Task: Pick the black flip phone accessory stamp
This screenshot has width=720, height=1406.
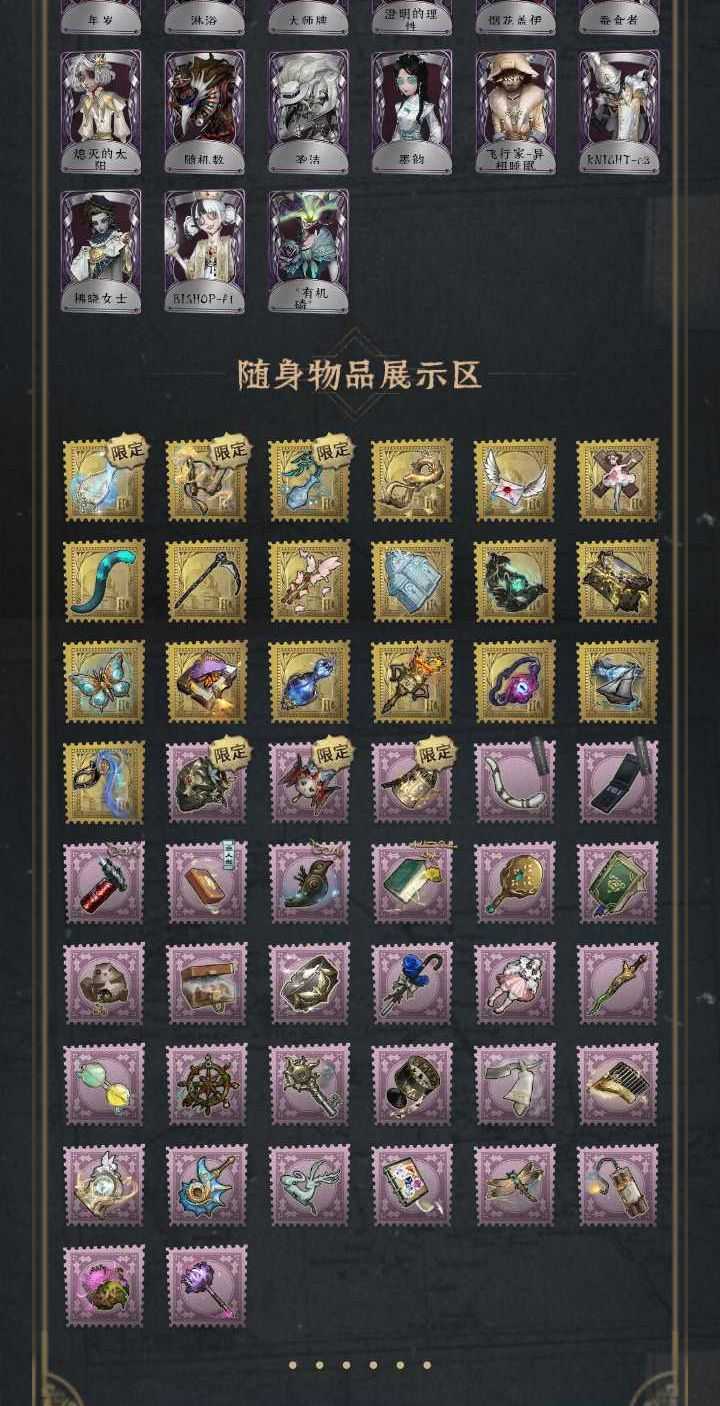Action: (618, 782)
